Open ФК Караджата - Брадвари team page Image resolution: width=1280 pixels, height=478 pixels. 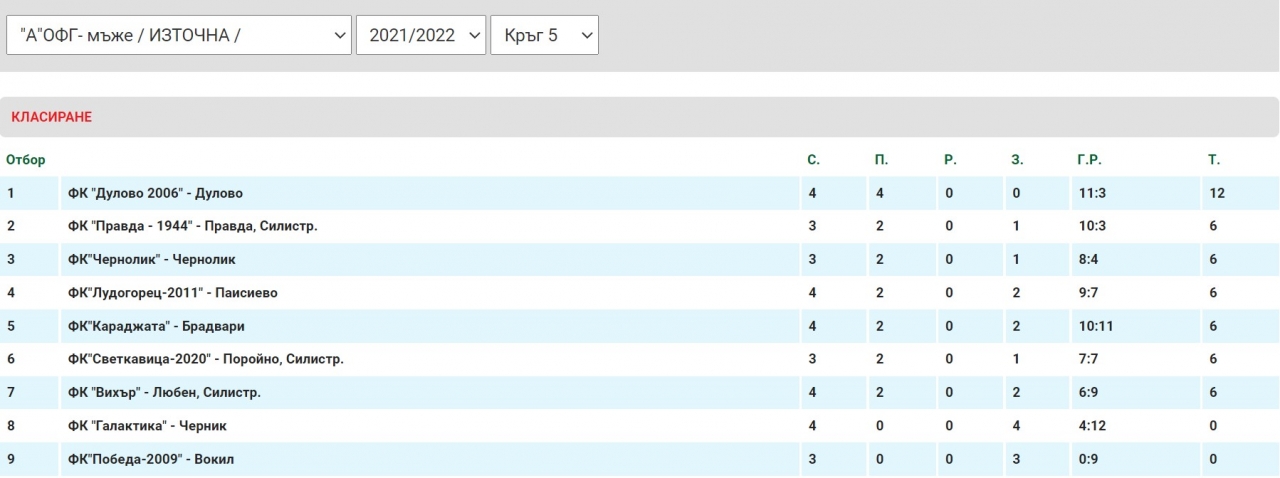pos(156,326)
